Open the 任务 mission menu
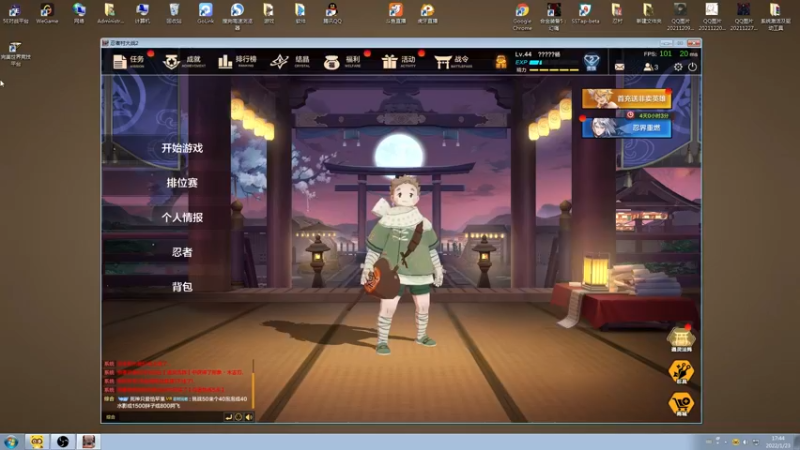Viewport: 800px width, 450px height. point(129,62)
